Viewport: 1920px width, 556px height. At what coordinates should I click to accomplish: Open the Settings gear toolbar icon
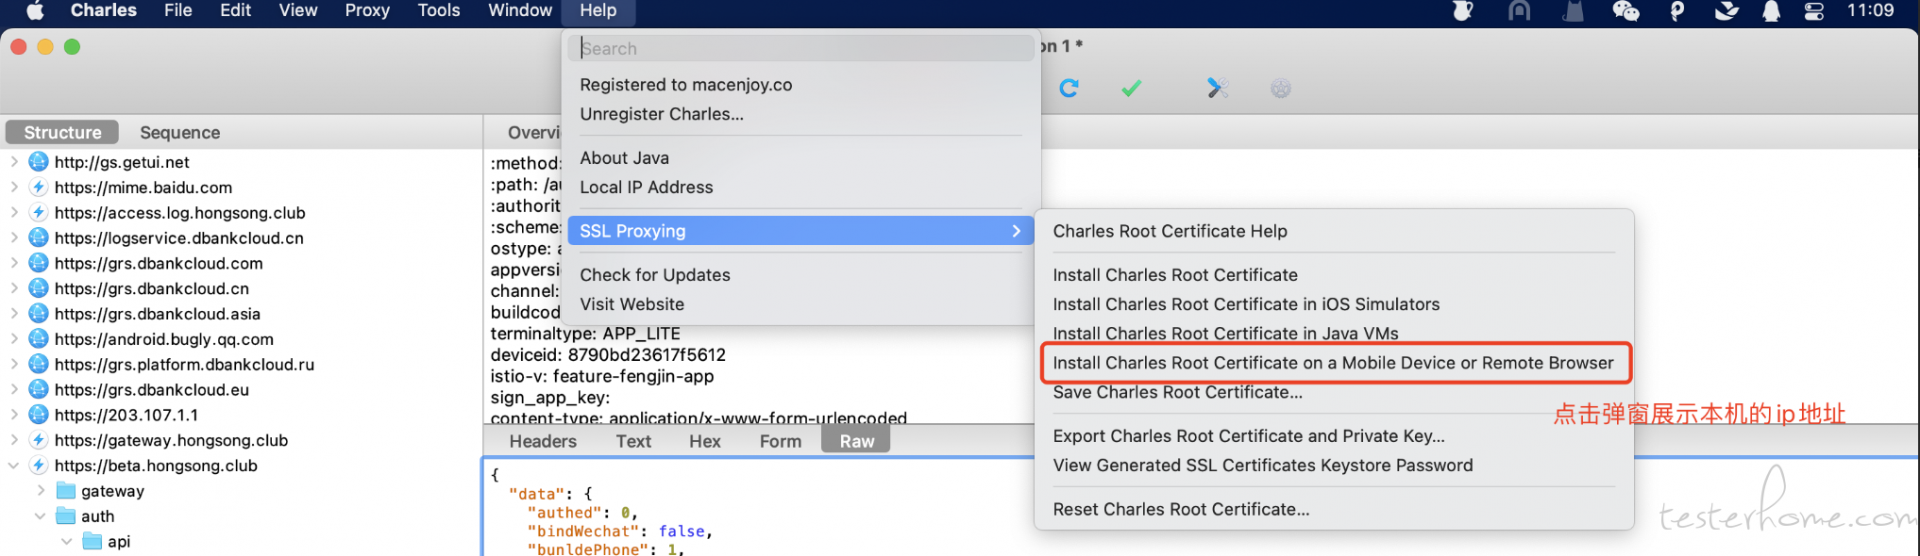(1280, 88)
